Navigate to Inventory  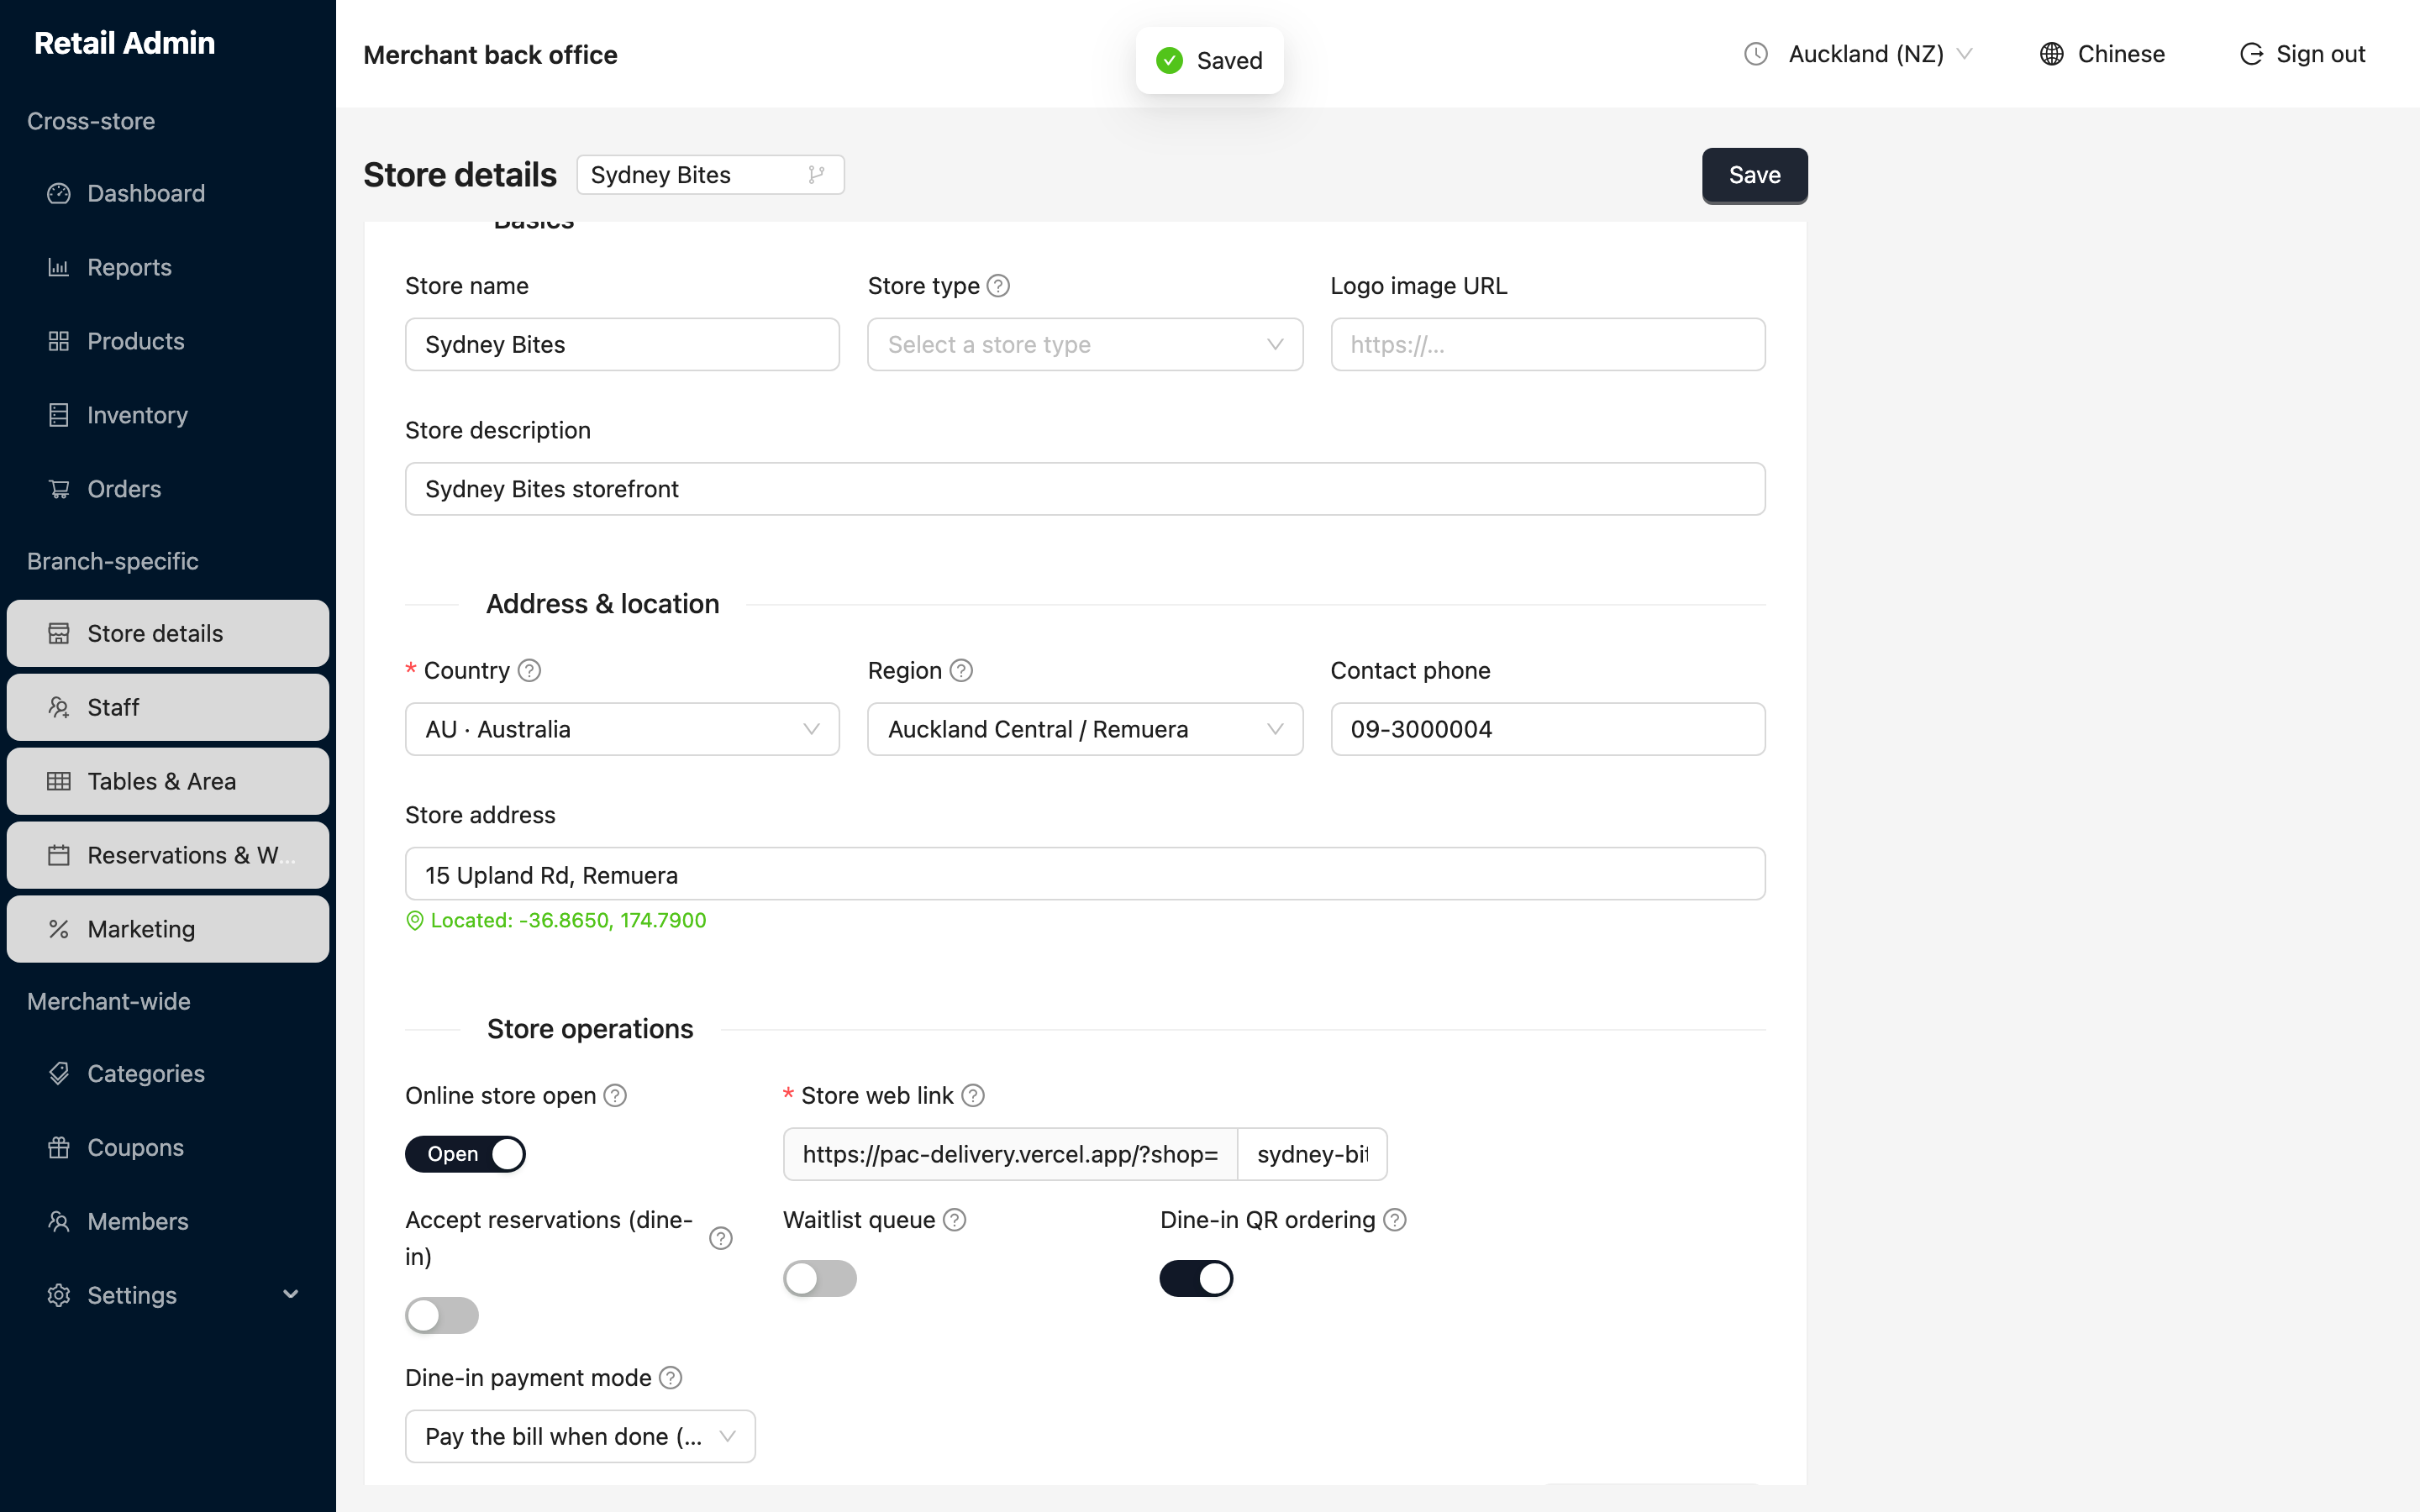click(168, 415)
